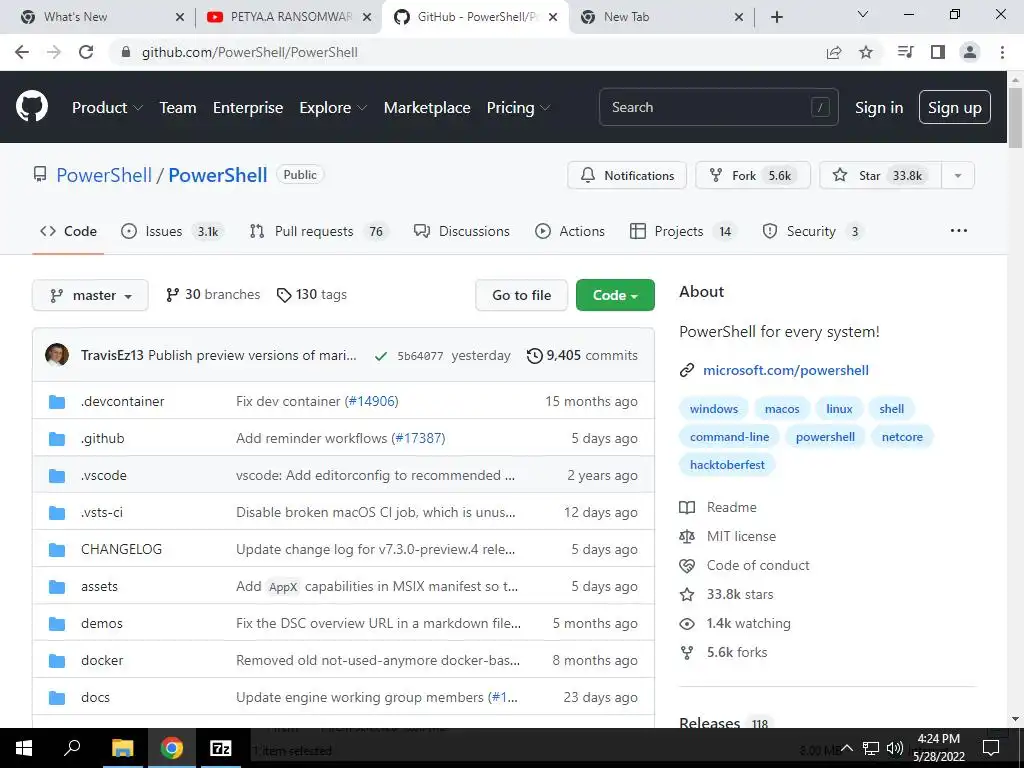Fork the repository with Fork button
Viewport: 1024px width, 768px height.
click(753, 176)
